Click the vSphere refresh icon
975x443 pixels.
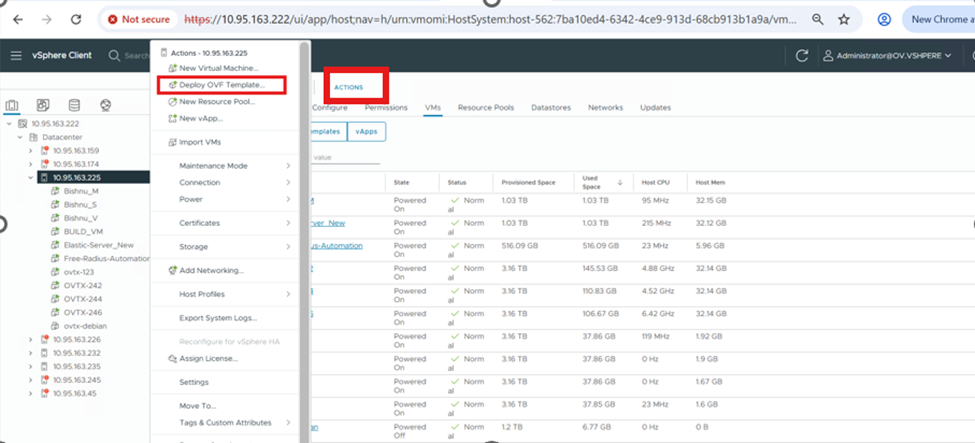coord(801,56)
